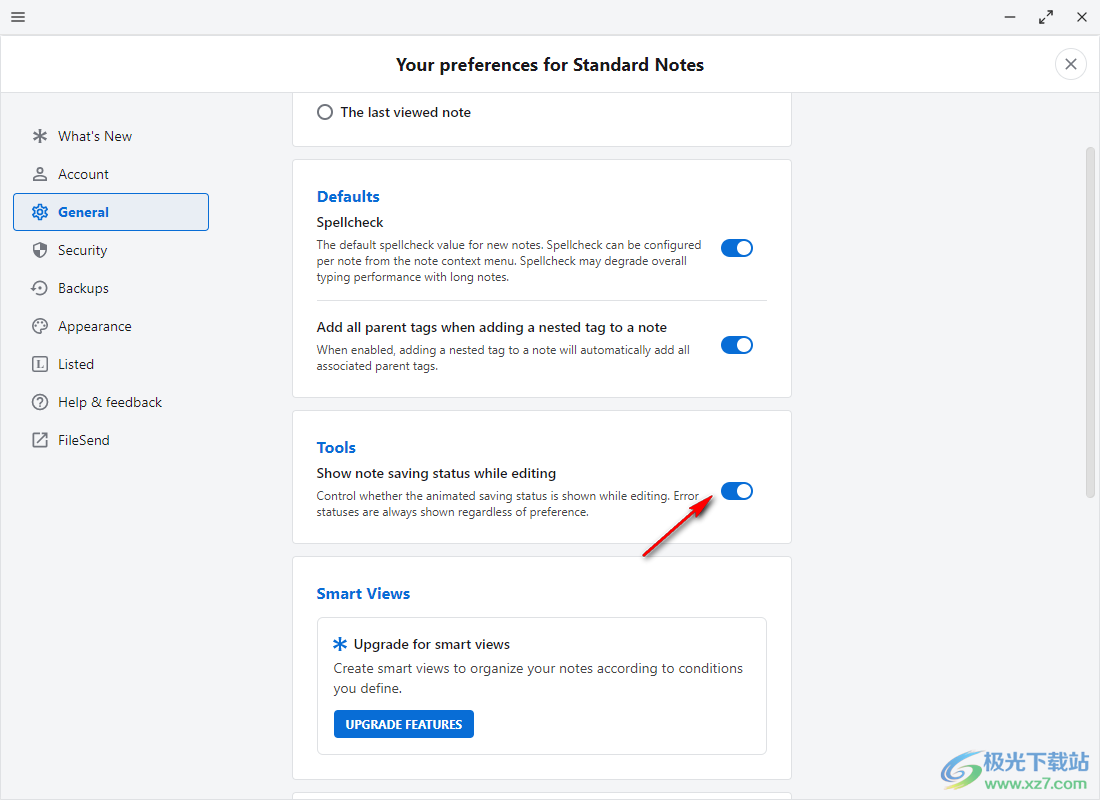This screenshot has width=1100, height=800.
Task: Close the preferences dialog with round X
Action: (1071, 65)
